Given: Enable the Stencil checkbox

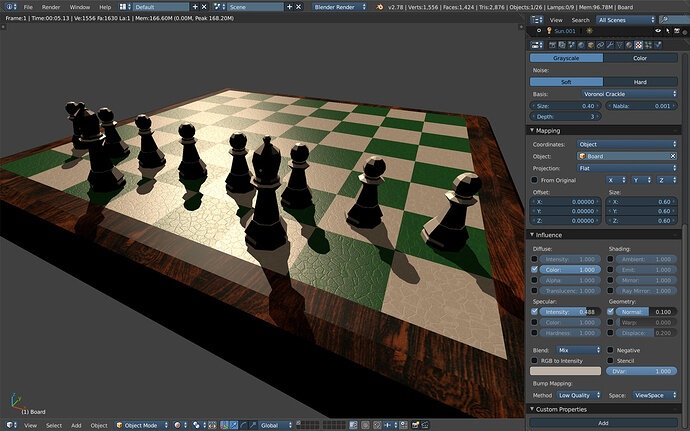Looking at the screenshot, I should pyautogui.click(x=610, y=361).
